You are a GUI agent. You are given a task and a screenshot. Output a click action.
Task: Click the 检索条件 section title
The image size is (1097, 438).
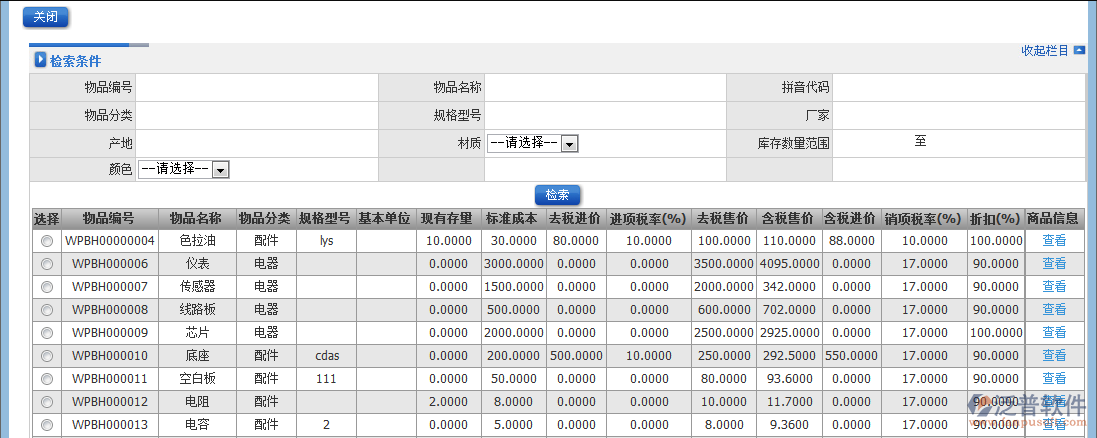pyautogui.click(x=75, y=61)
